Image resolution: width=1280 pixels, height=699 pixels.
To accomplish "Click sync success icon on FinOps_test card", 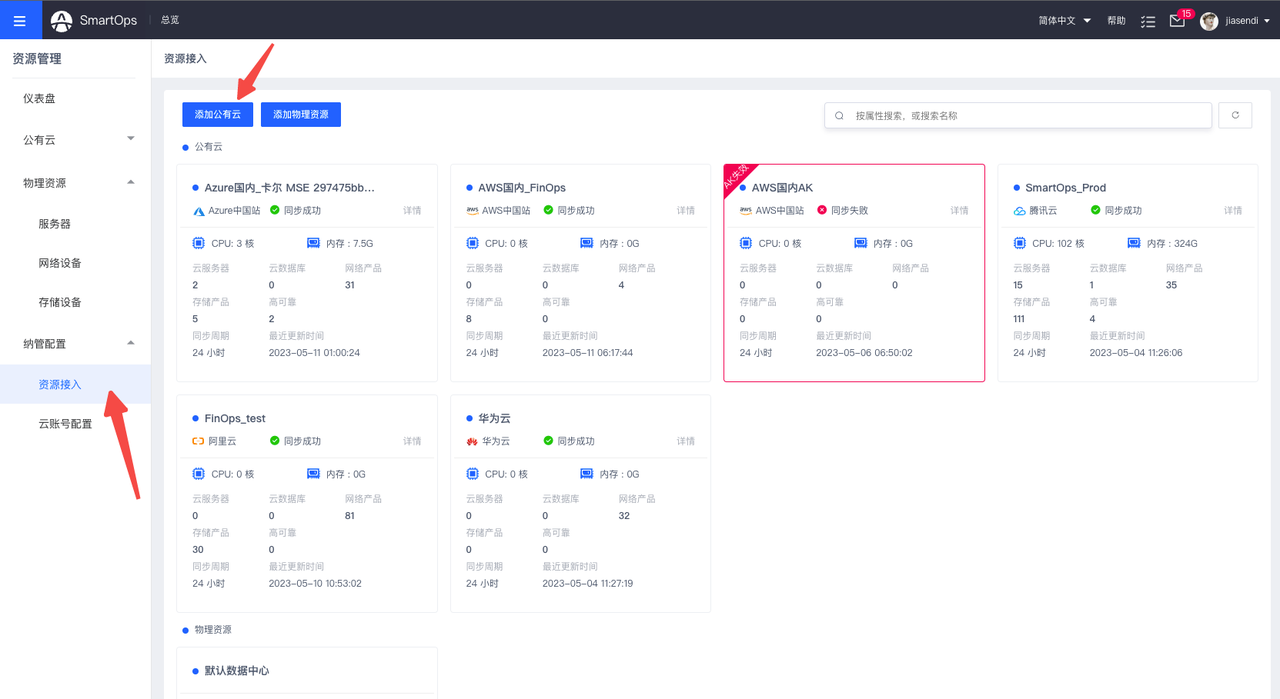I will point(275,441).
